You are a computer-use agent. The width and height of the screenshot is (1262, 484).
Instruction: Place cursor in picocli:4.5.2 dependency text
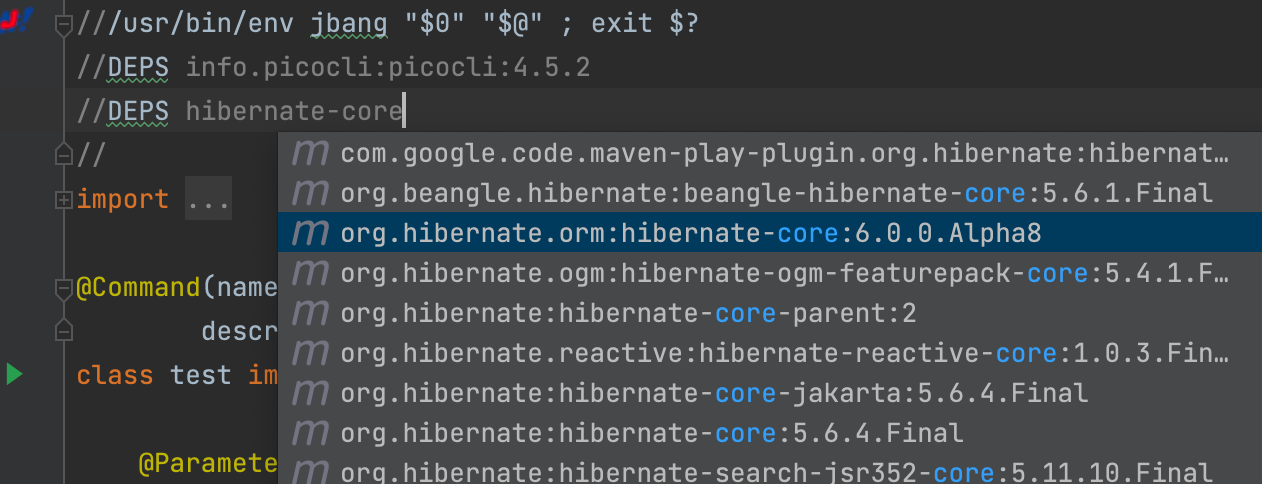(388, 68)
